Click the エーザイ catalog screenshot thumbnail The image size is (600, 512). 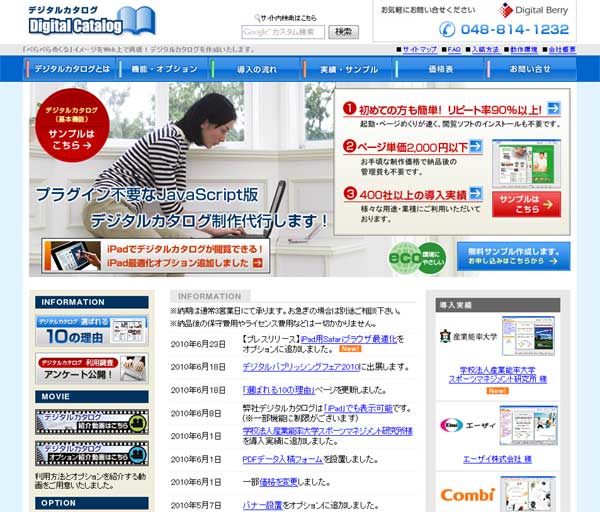point(528,426)
